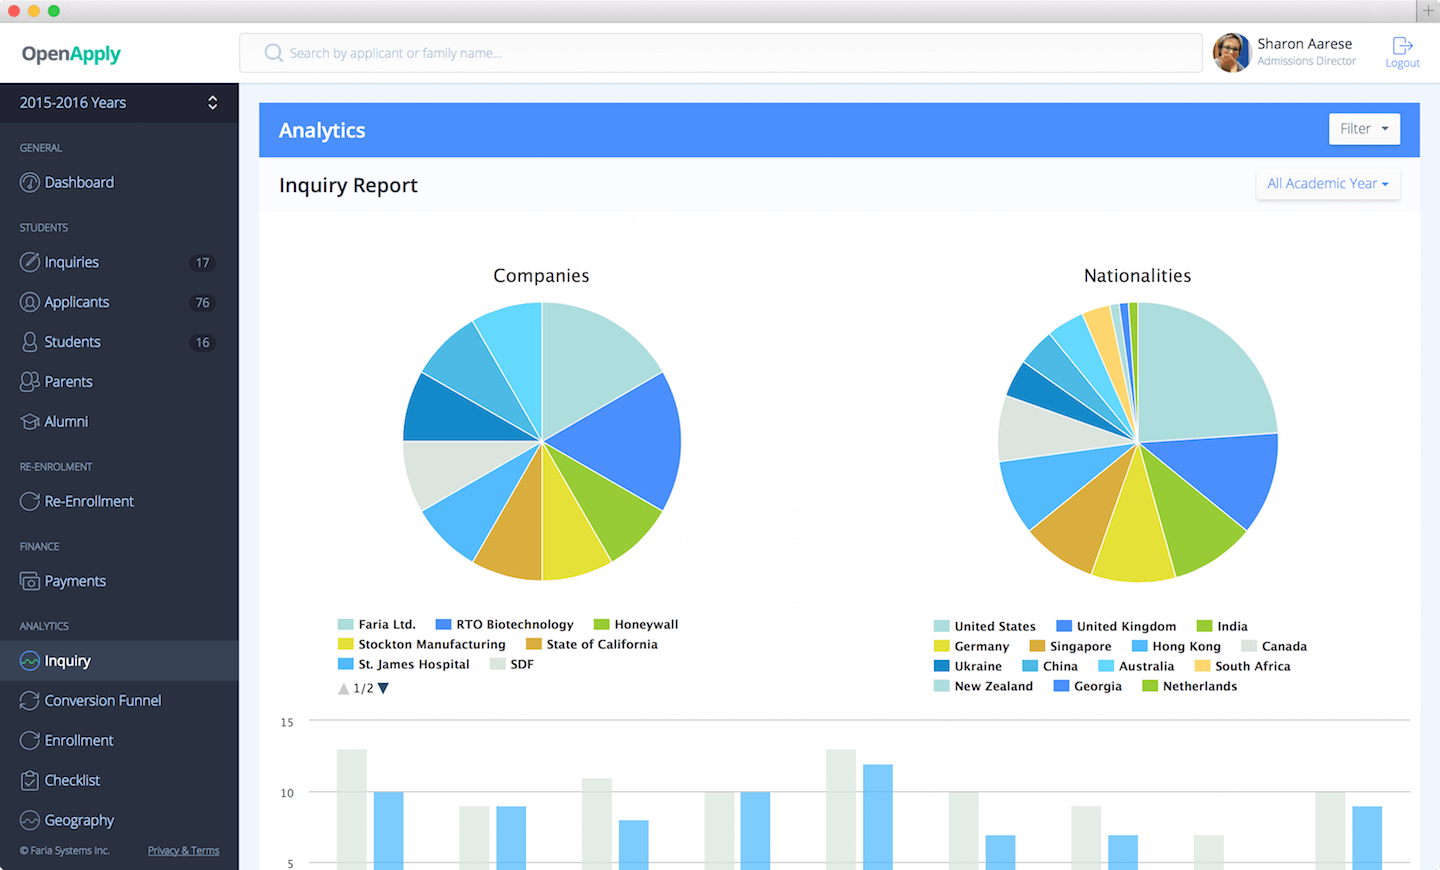1440x870 pixels.
Task: Toggle Faria Ltd. legend swatch
Action: pyautogui.click(x=345, y=624)
